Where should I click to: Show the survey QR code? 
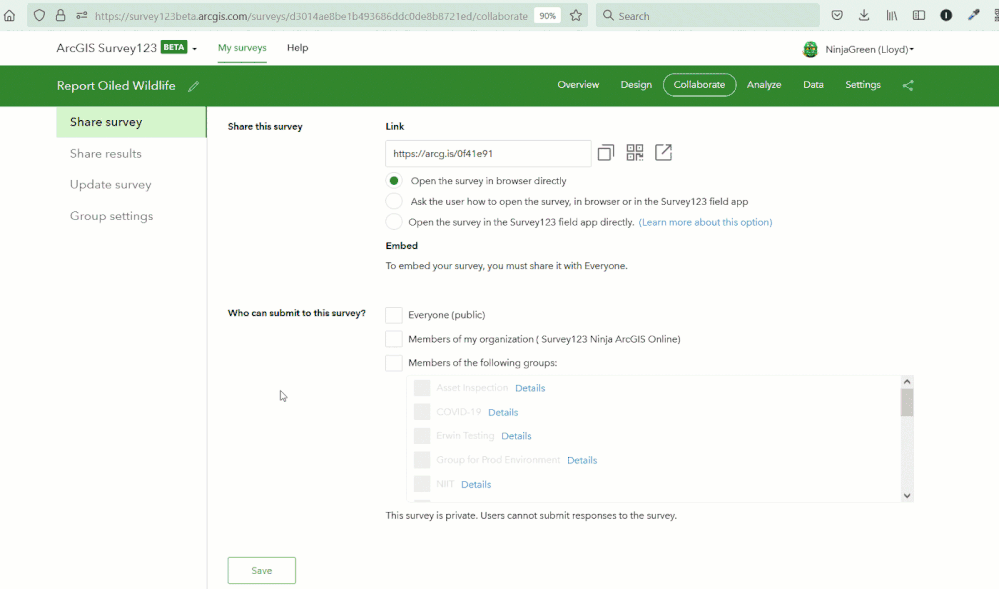pos(635,153)
